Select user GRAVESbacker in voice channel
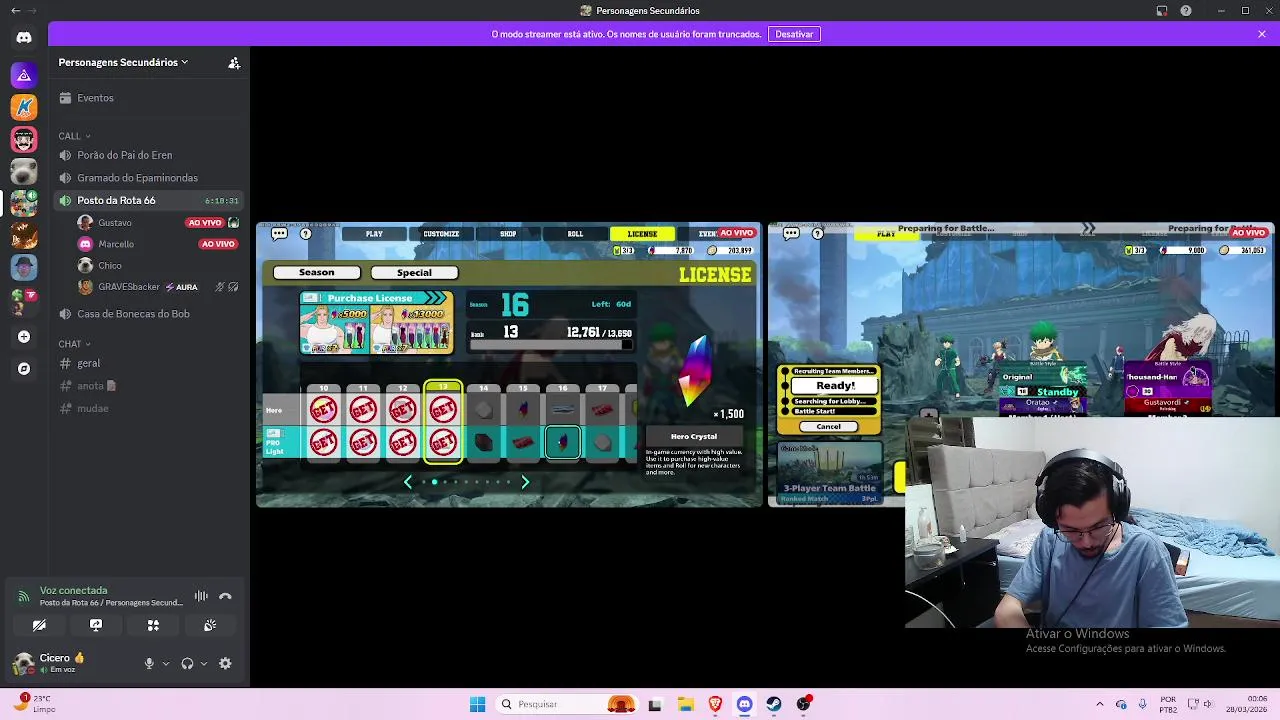Screen dimensions: 1280x720 [x=158, y=287]
